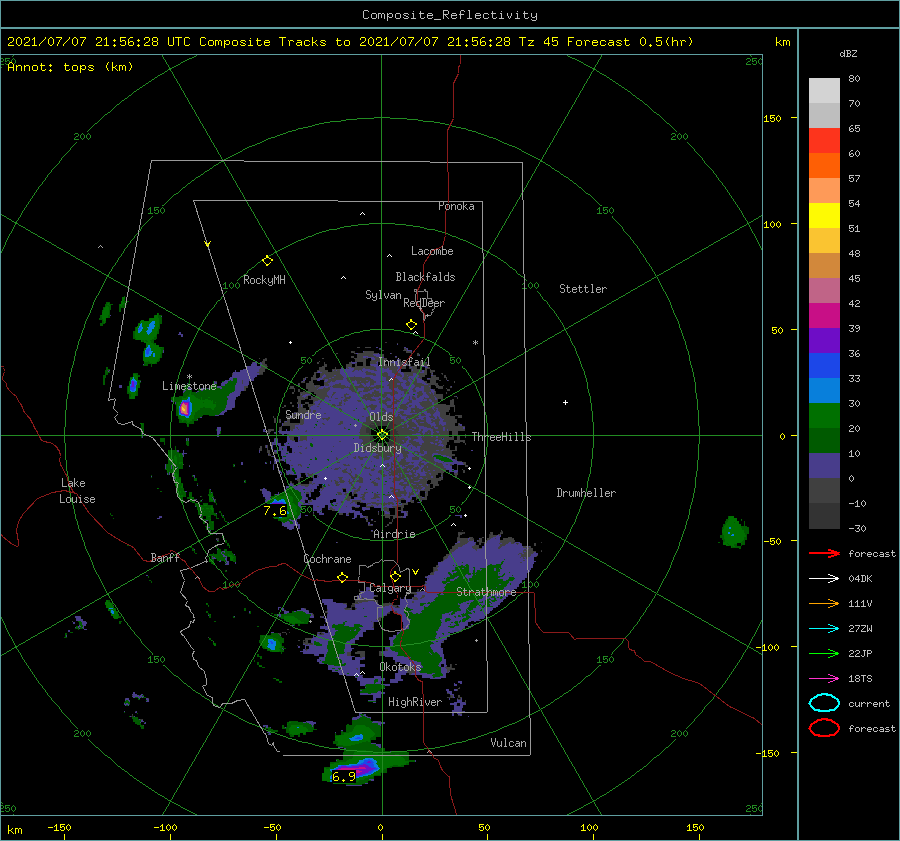Select the bright green 30 dBZ swatch
Image resolution: width=900 pixels, height=841 pixels.
(824, 415)
